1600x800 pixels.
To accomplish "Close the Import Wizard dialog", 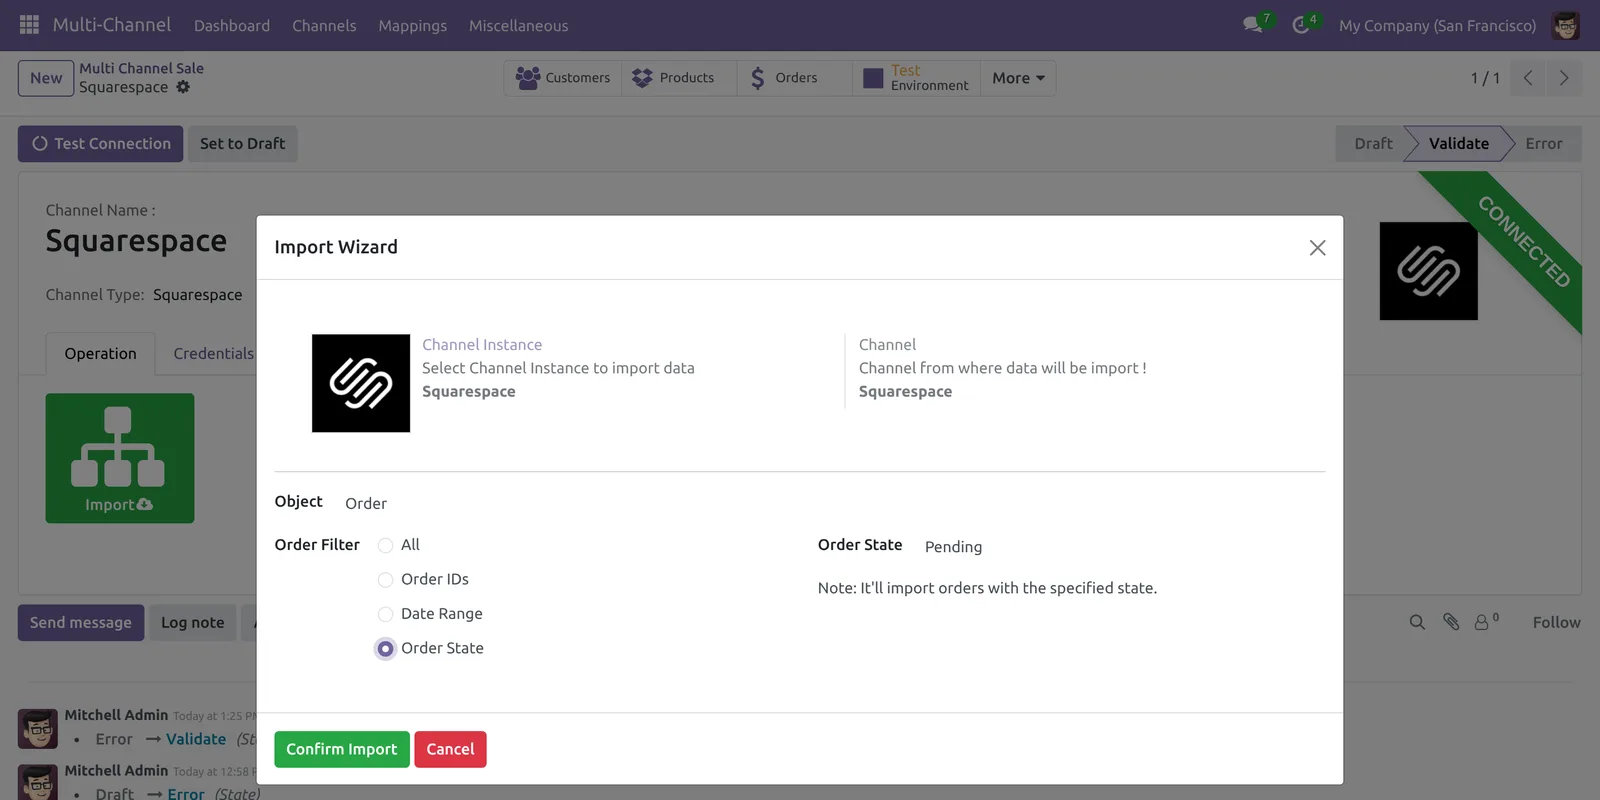I will tap(1317, 248).
